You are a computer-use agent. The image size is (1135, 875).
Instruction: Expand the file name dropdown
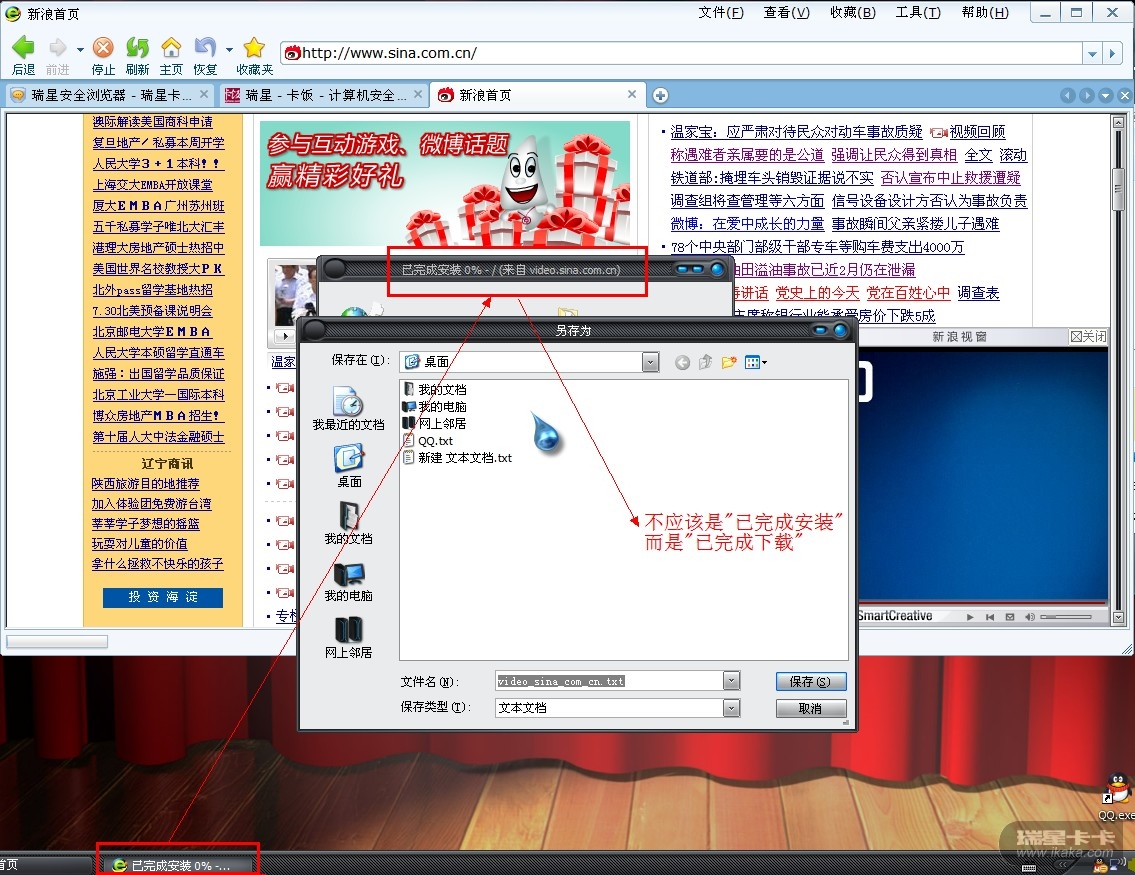(731, 681)
